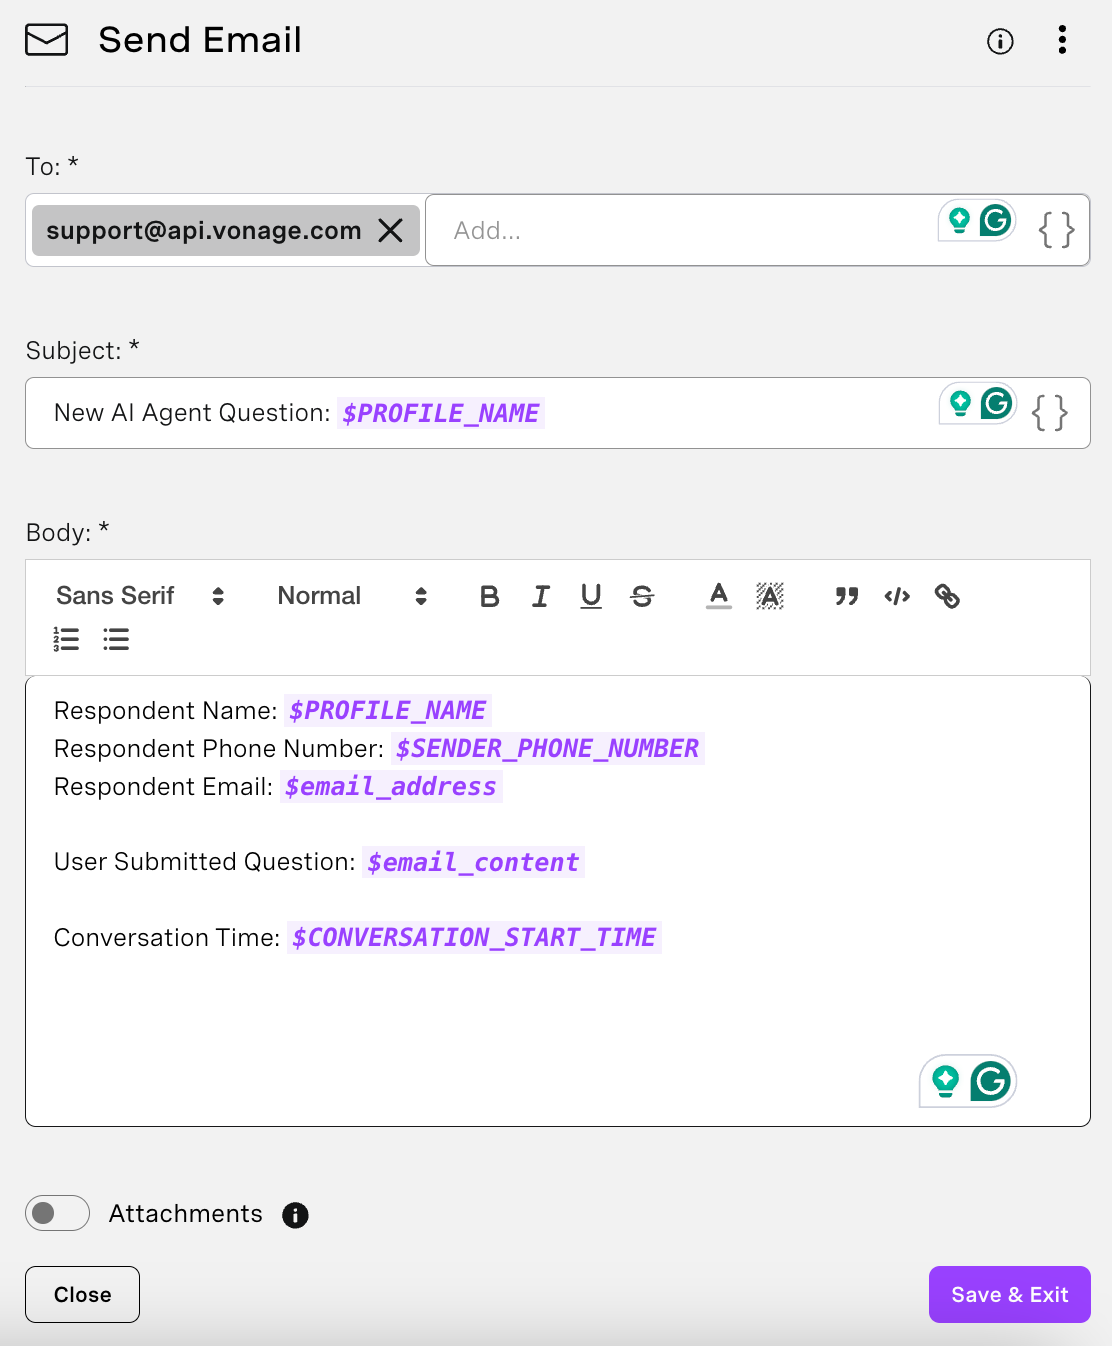Open the text background color picker
Viewport: 1112px width, 1346px height.
(x=769, y=596)
